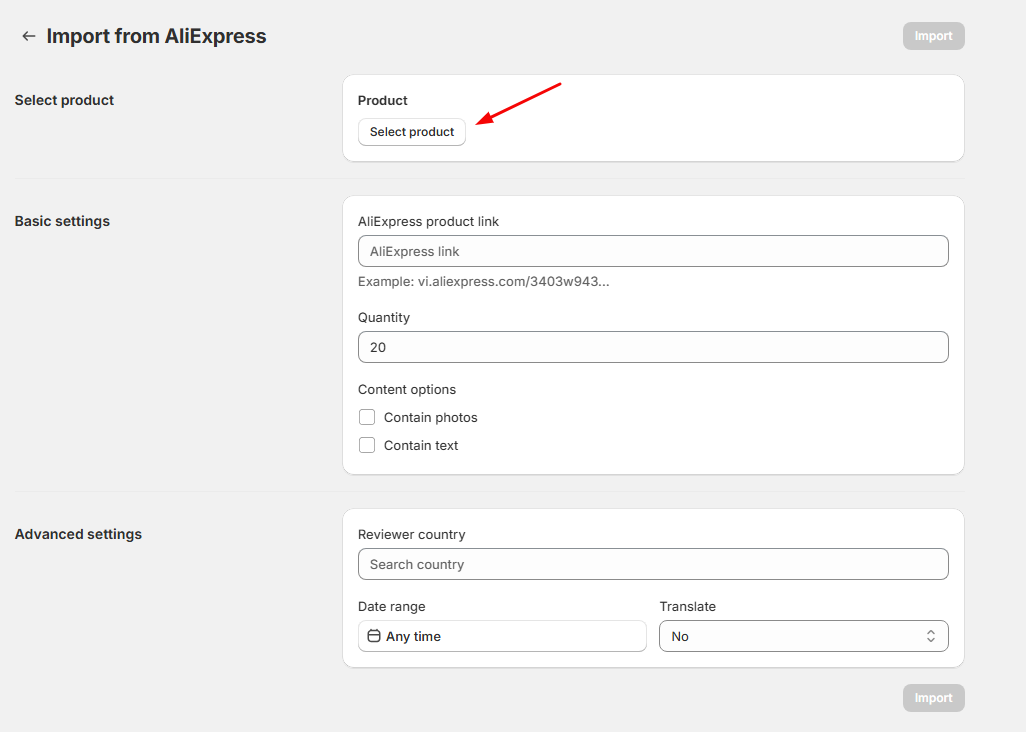Screen dimensions: 1026x732
Task: Click the Import button at the top
Action: pyautogui.click(x=933, y=36)
